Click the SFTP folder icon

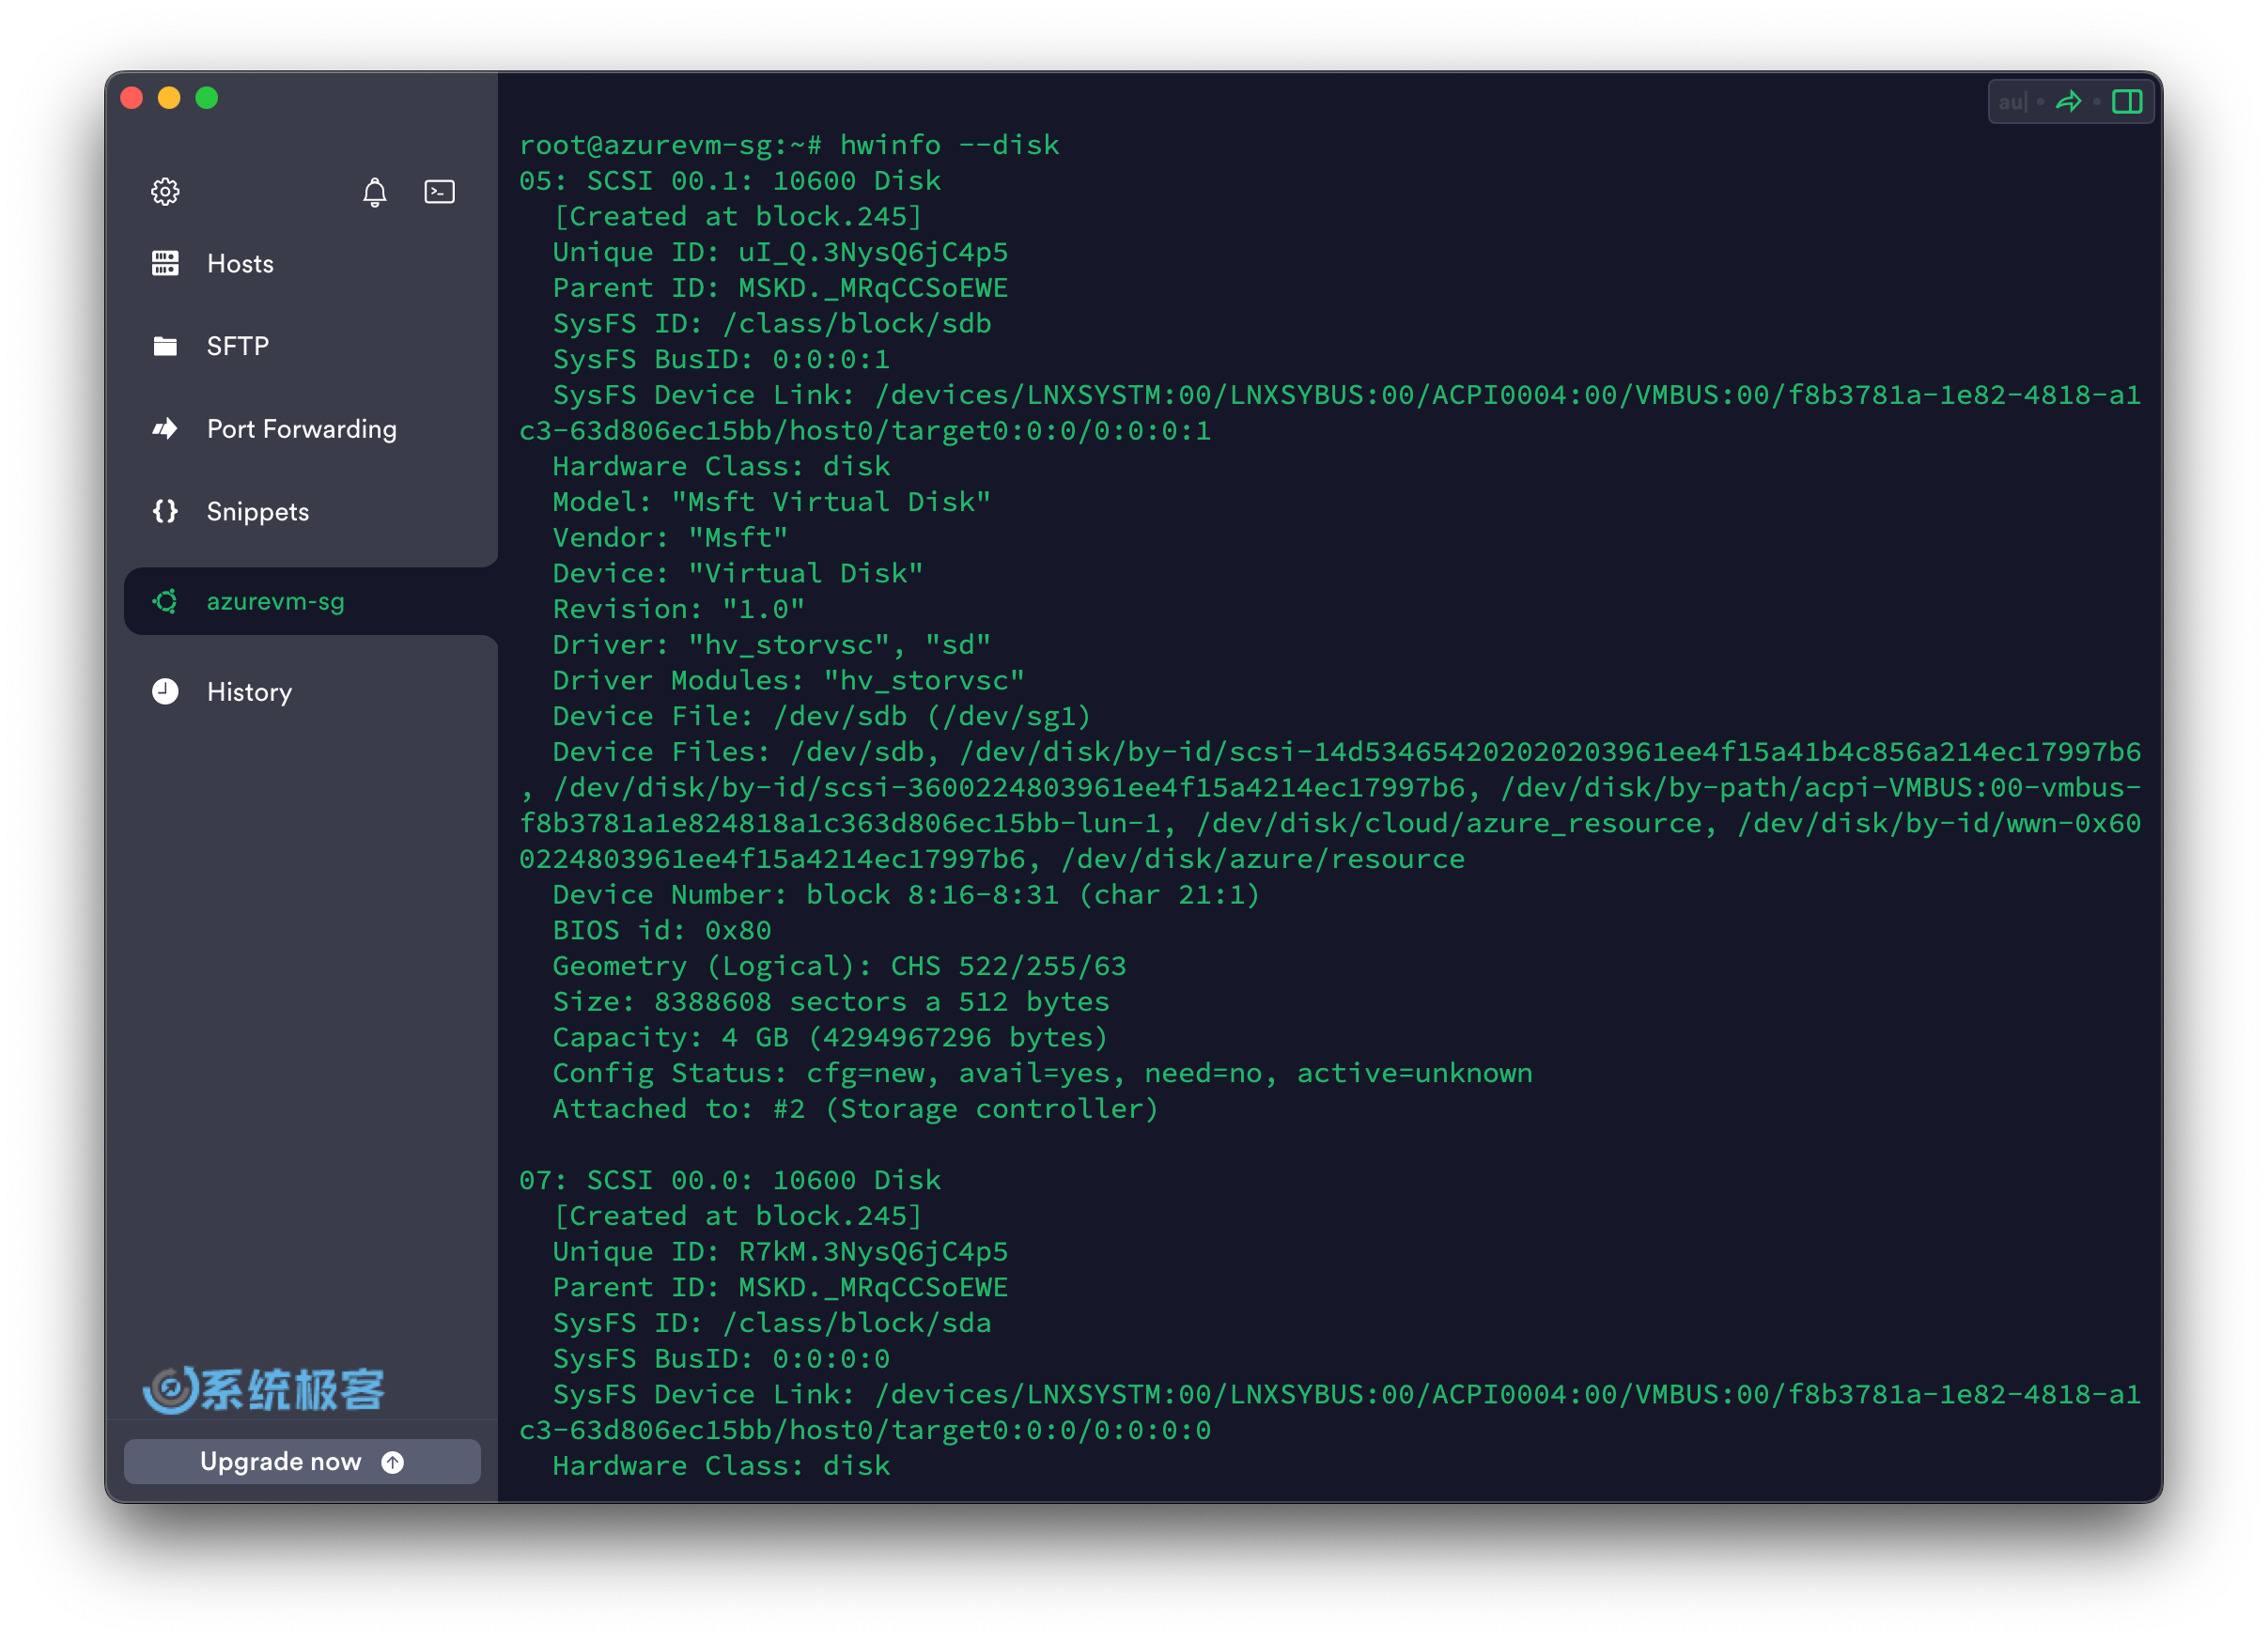point(165,346)
